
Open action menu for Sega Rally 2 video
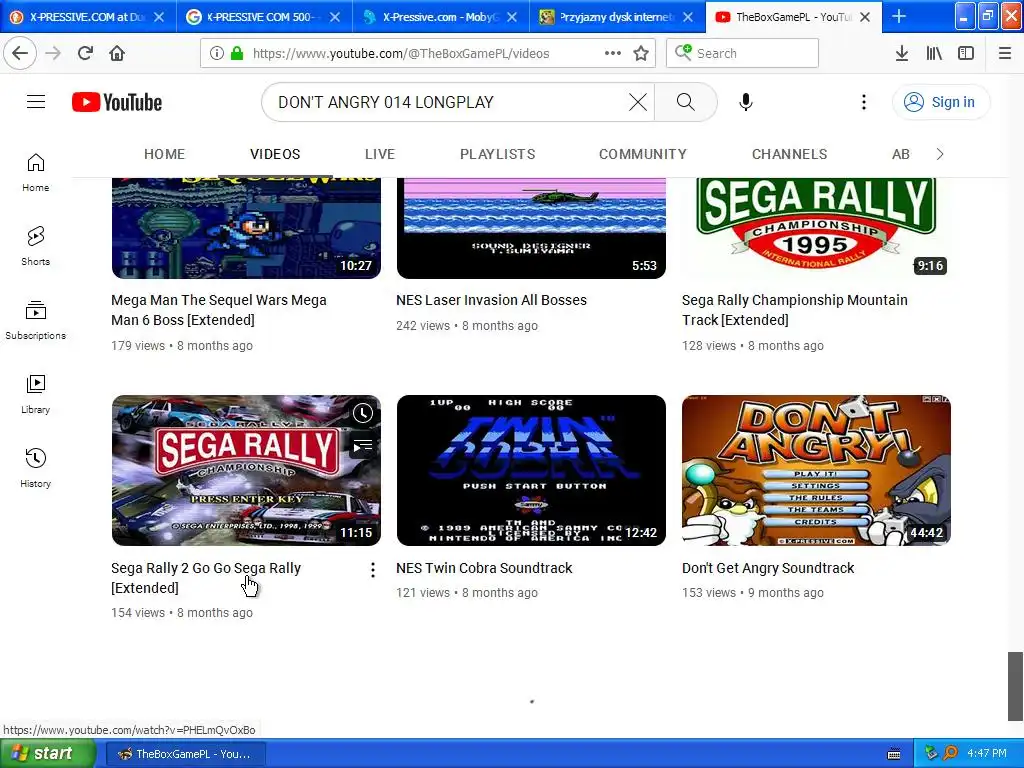pyautogui.click(x=372, y=570)
